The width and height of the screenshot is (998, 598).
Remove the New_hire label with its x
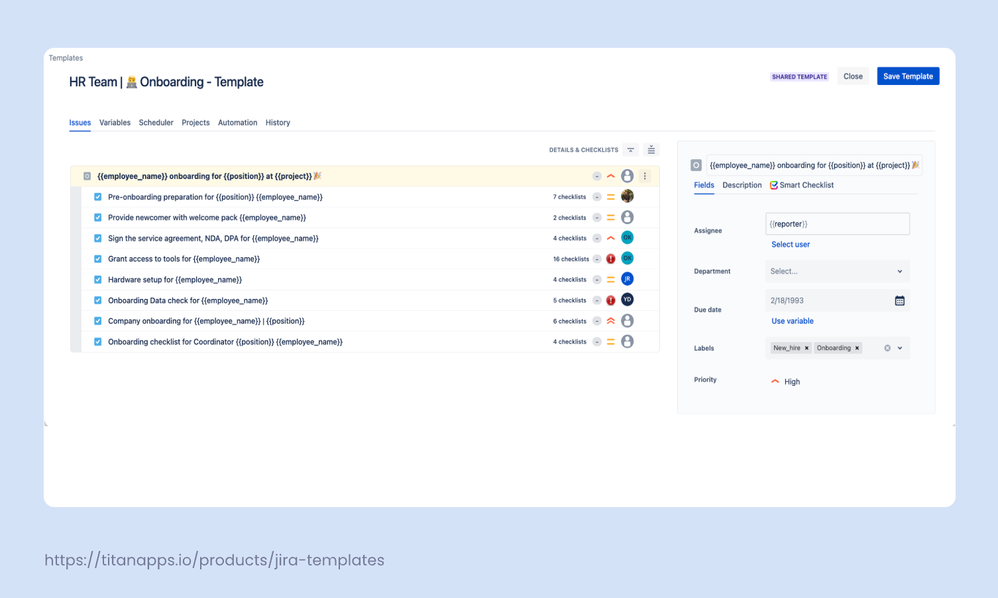[806, 348]
